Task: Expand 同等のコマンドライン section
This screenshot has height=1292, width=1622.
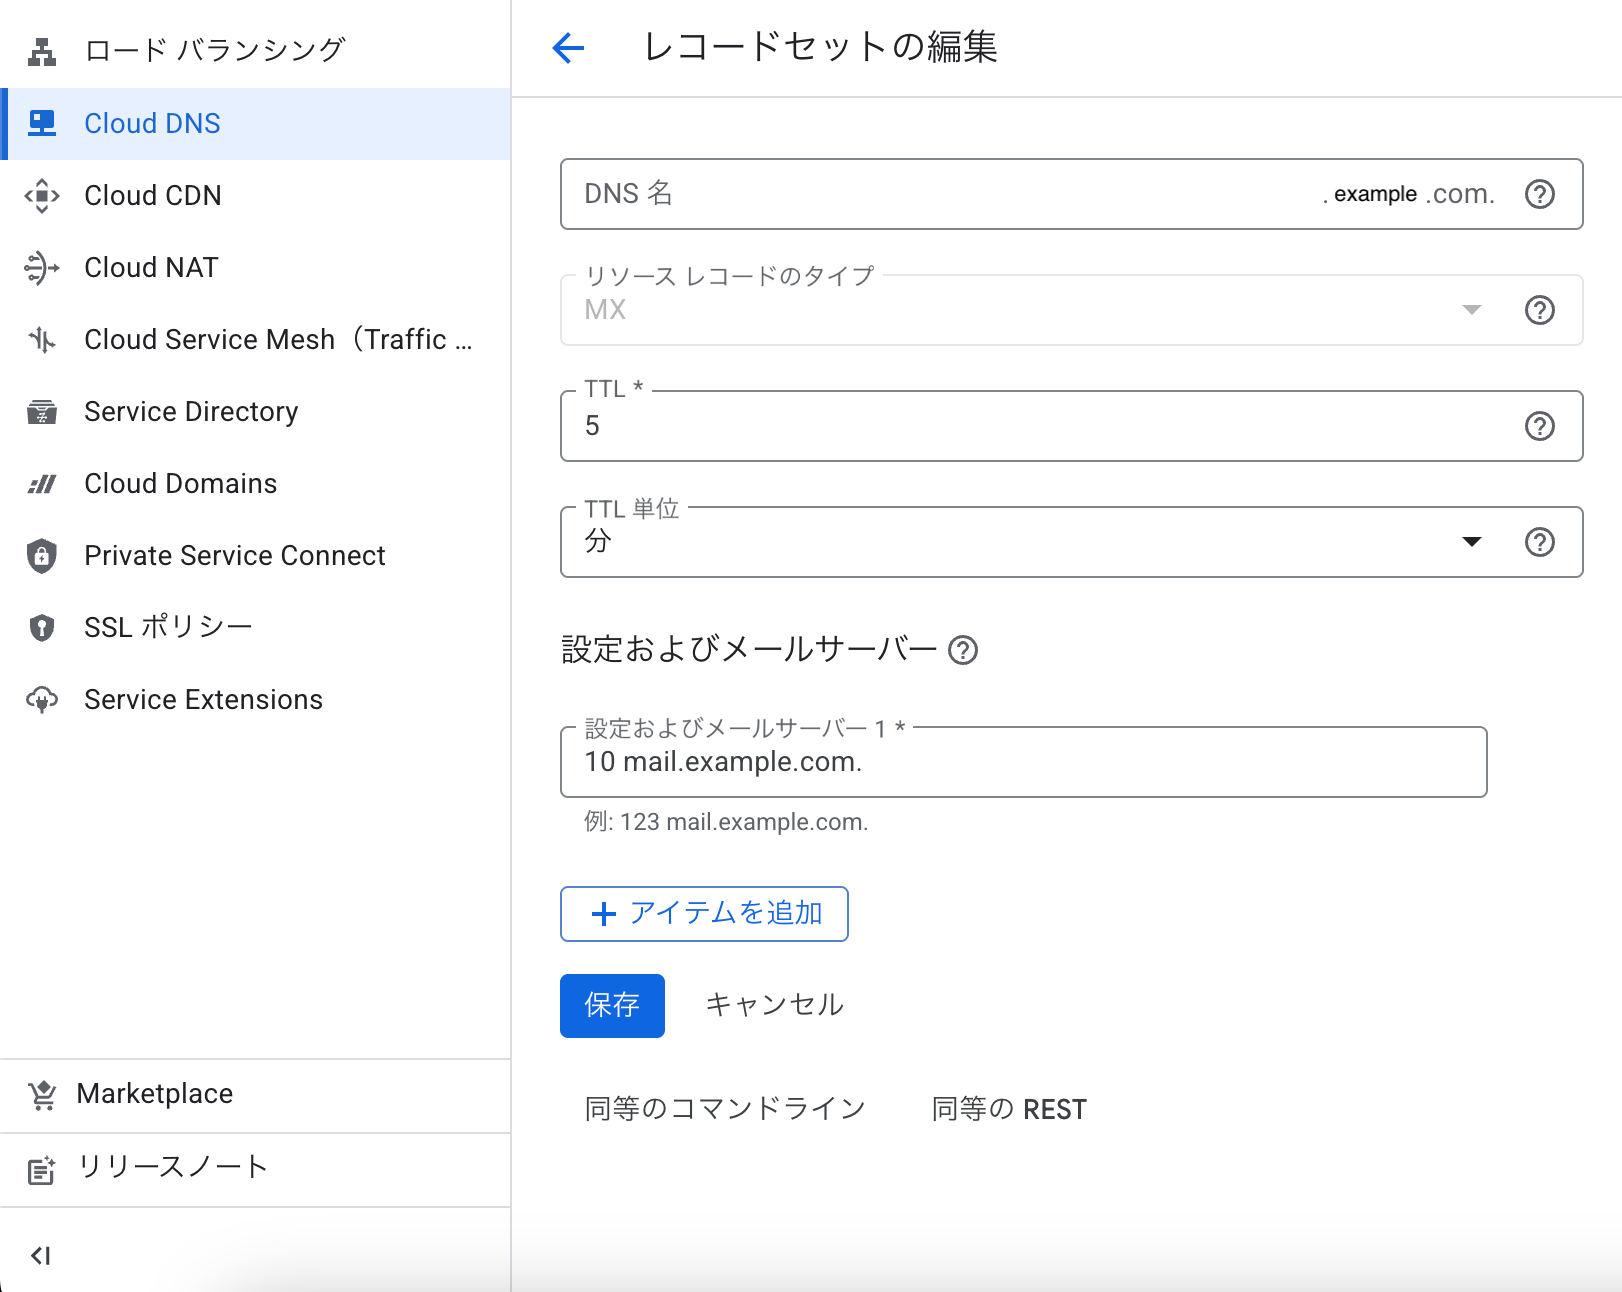Action: tap(725, 1109)
